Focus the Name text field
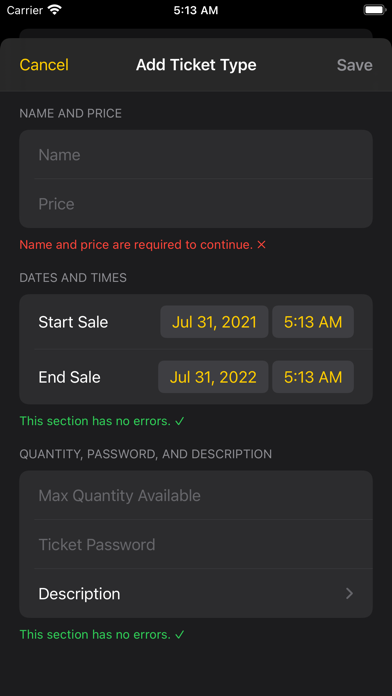Viewport: 392px width, 696px height. pyautogui.click(x=196, y=154)
